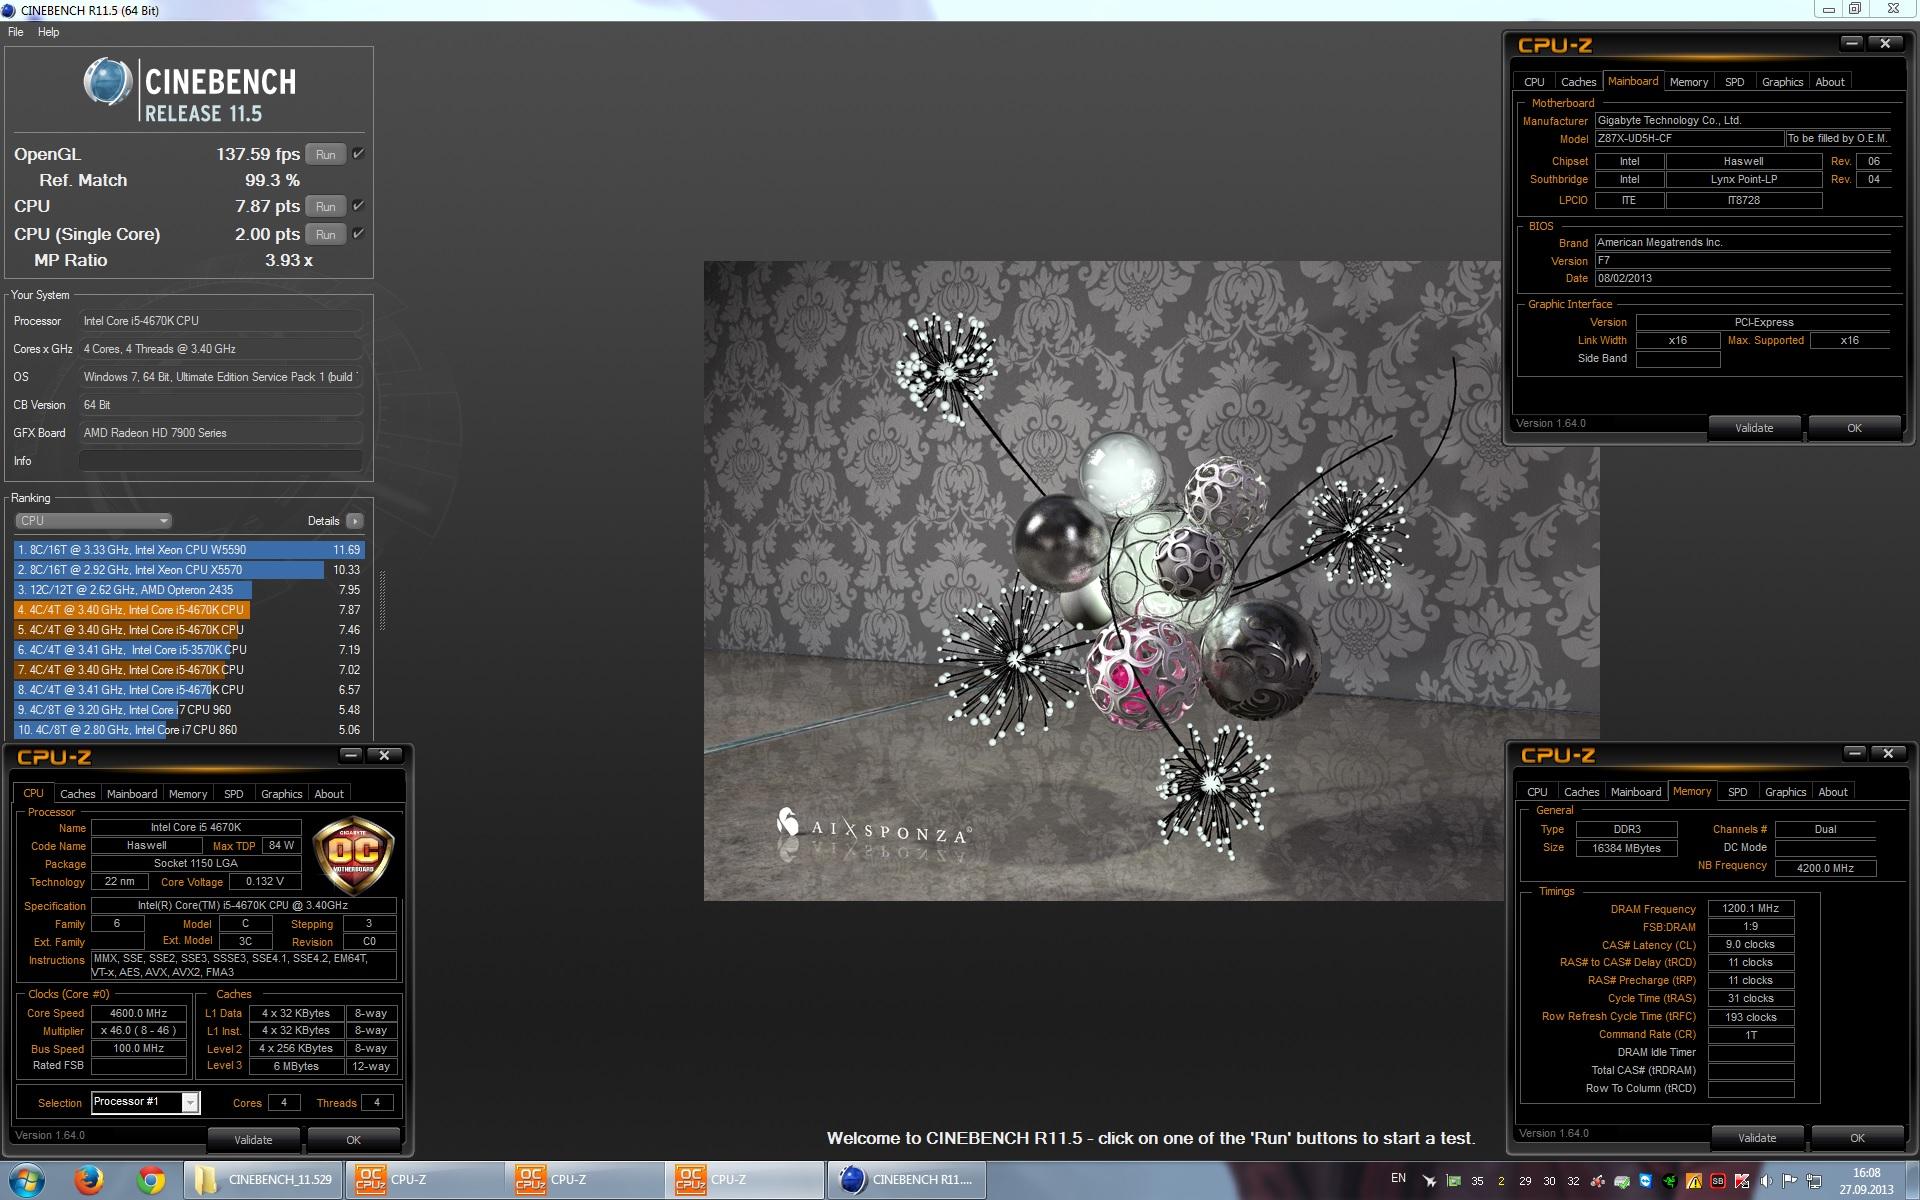Image resolution: width=1920 pixels, height=1200 pixels.
Task: Minimize the top-right CPU-Z window
Action: click(1852, 43)
